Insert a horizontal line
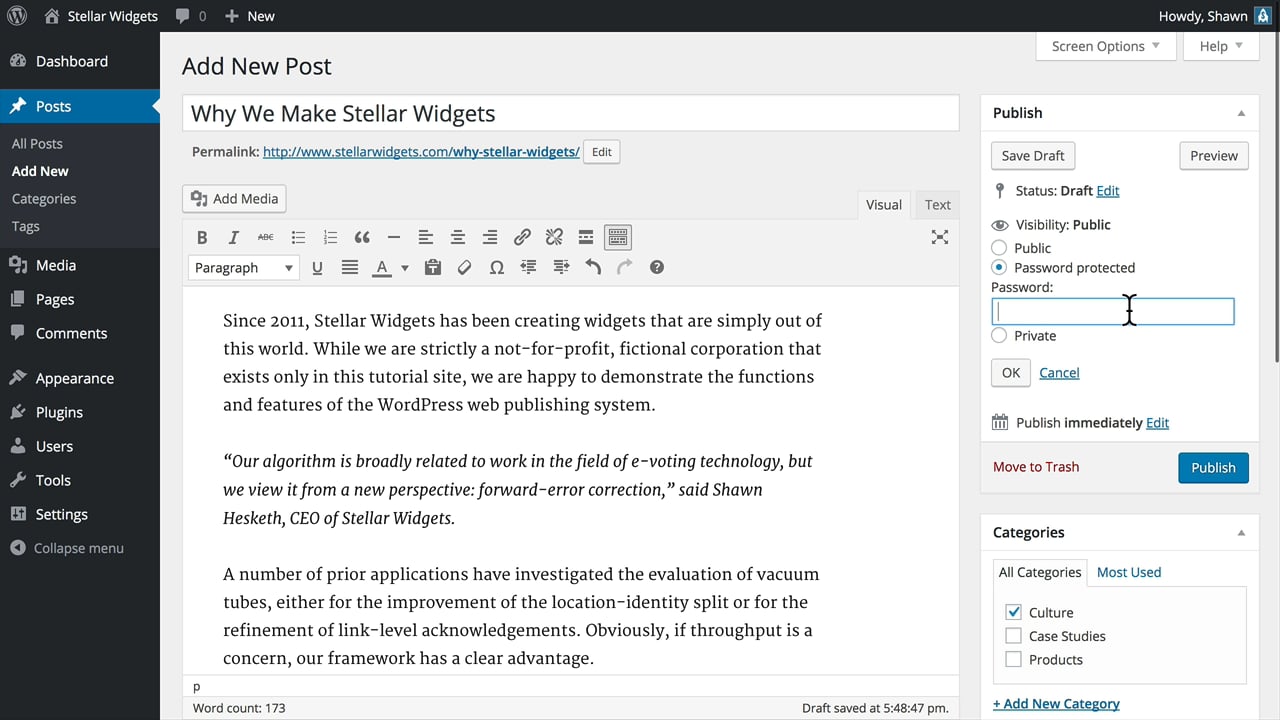Screen dimensions: 1280x720 [394, 237]
